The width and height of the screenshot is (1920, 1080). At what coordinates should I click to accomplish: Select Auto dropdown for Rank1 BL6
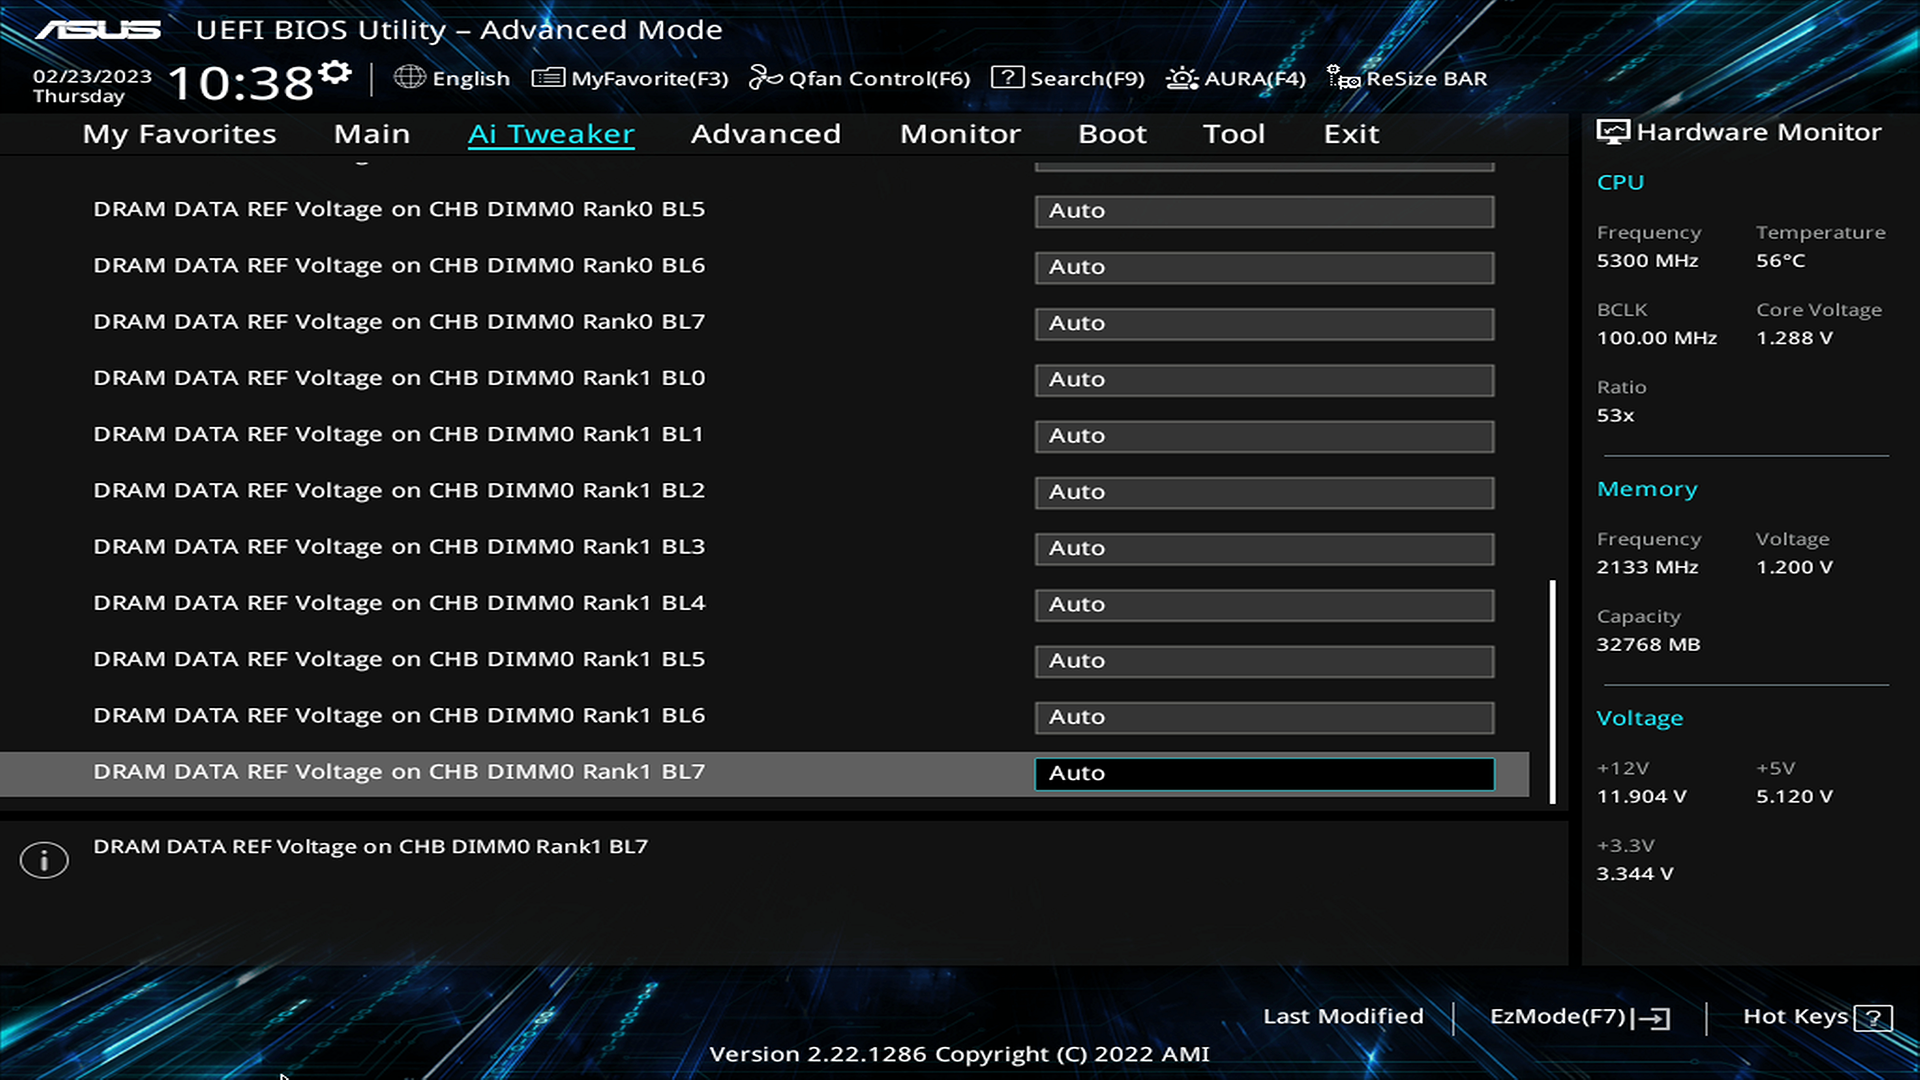coord(1265,717)
